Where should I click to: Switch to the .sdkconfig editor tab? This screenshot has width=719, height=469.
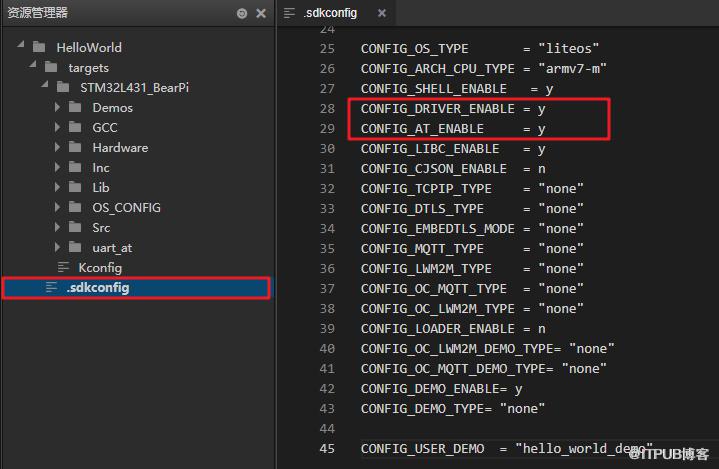tap(335, 13)
